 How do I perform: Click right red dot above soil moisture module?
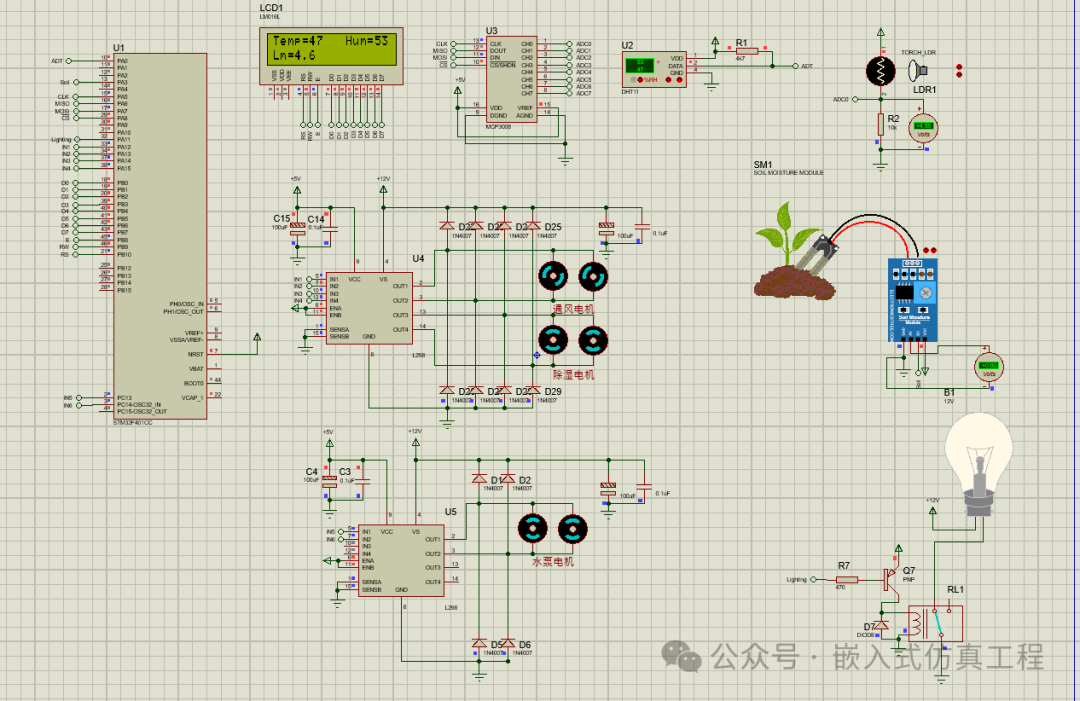(934, 248)
